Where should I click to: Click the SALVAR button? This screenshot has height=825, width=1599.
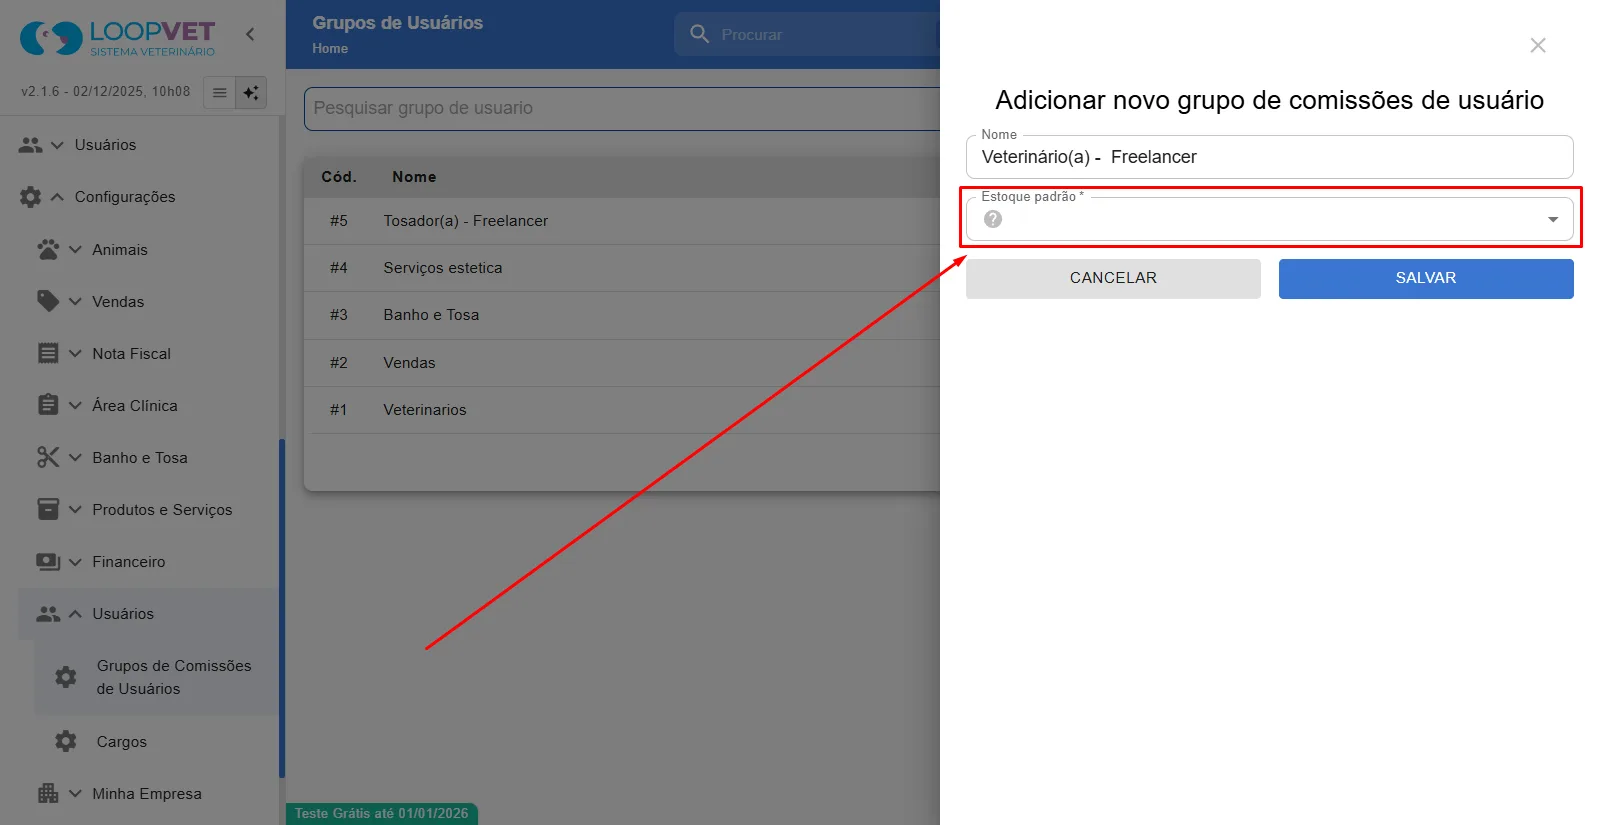tap(1426, 278)
